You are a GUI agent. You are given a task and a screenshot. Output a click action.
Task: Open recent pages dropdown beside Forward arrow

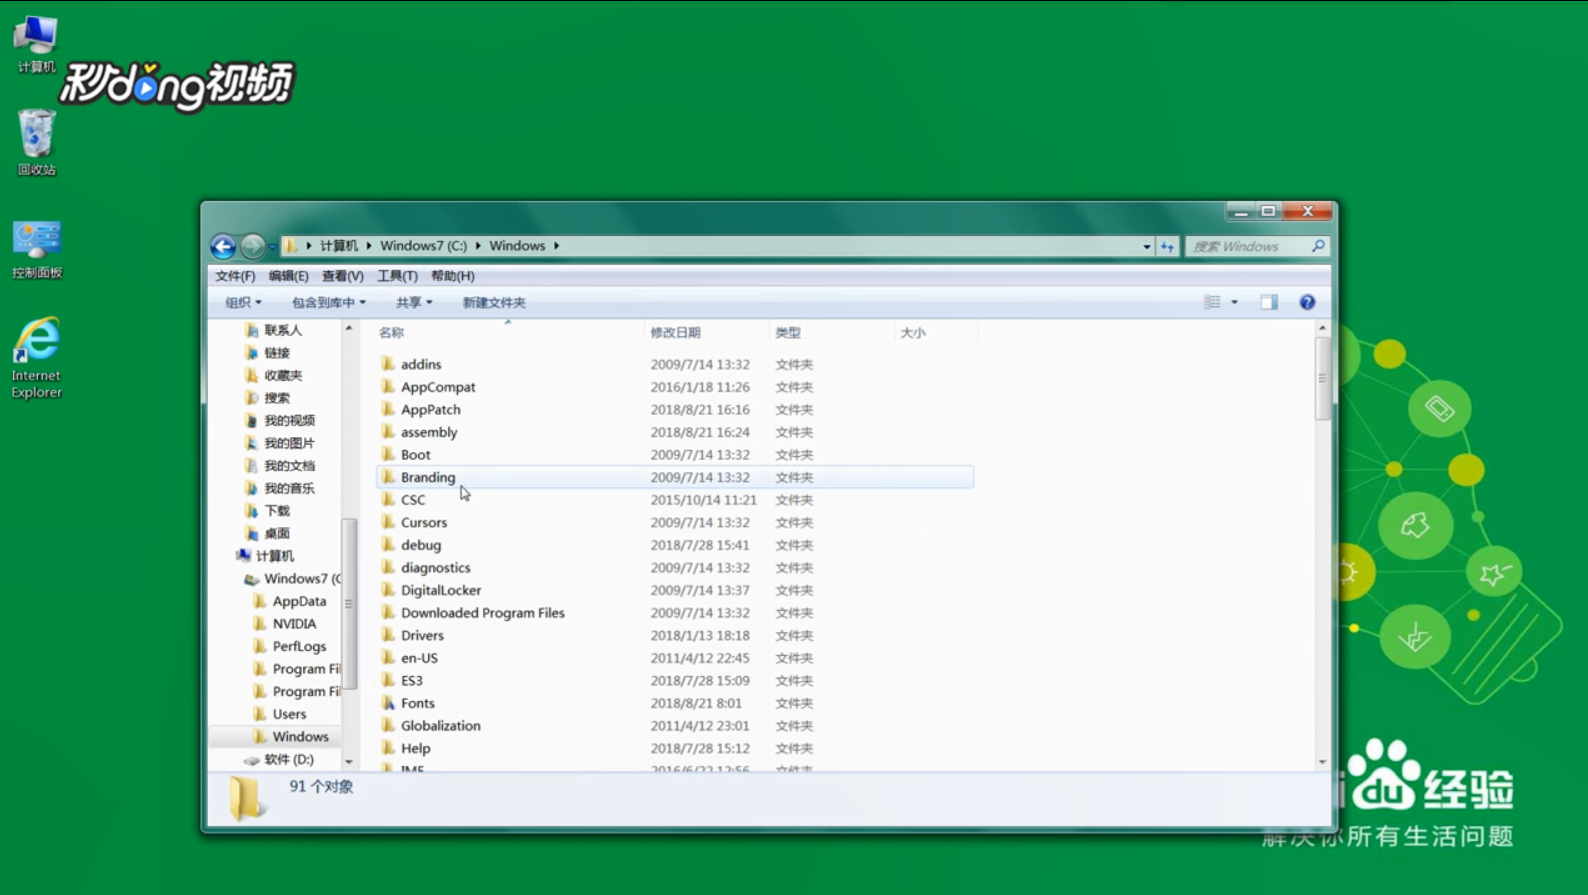pos(272,247)
